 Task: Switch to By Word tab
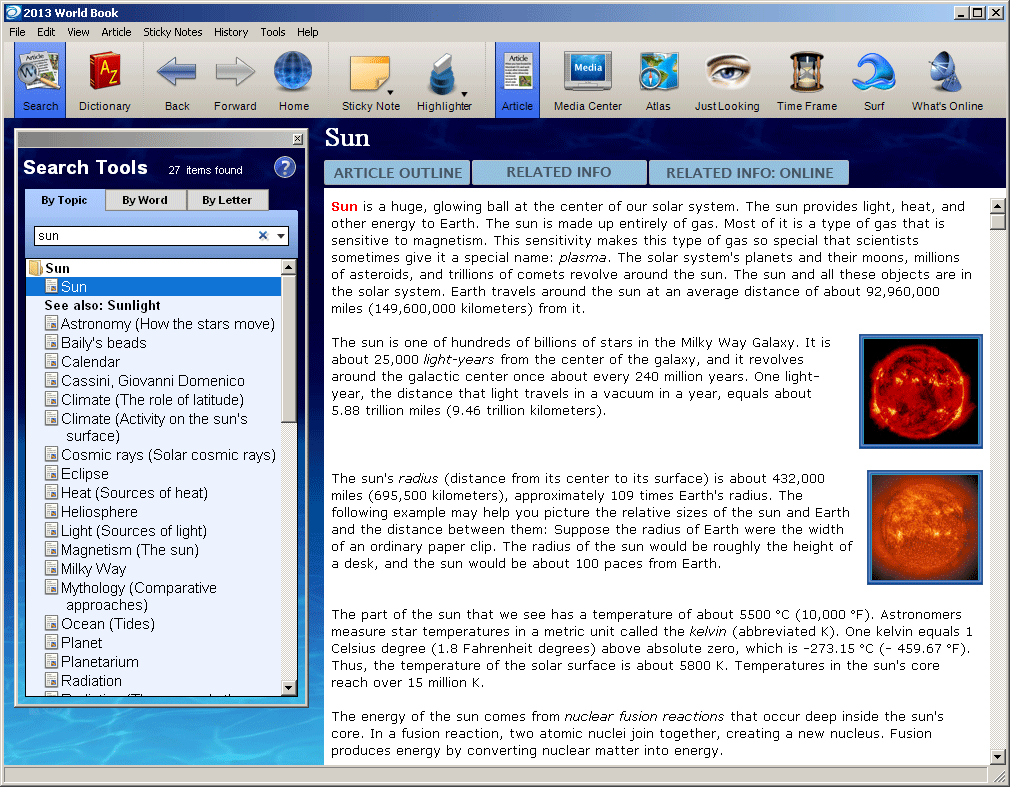145,200
